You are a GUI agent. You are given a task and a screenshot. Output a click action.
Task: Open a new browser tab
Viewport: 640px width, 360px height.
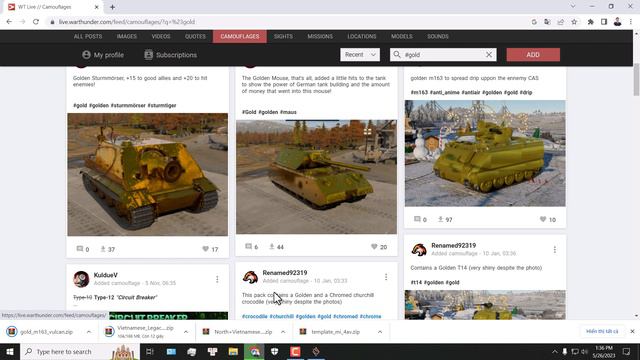click(x=112, y=7)
